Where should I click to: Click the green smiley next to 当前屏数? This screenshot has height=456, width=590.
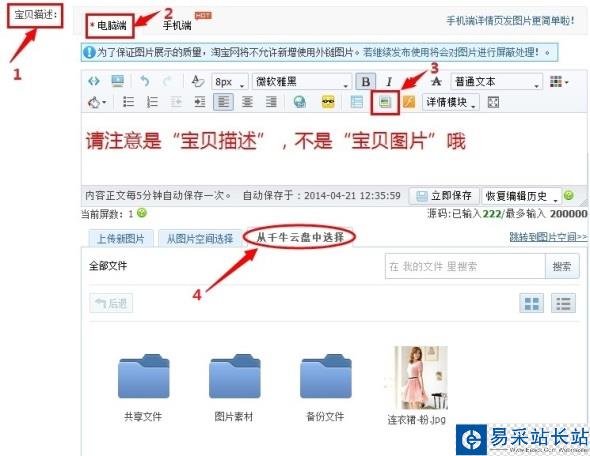point(142,213)
